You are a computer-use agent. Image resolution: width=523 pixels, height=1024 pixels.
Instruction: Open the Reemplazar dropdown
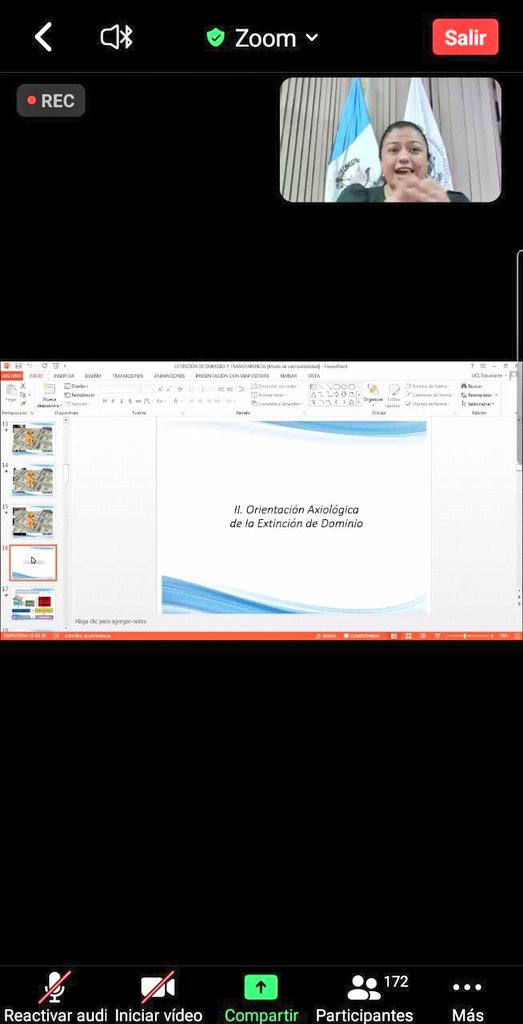[x=479, y=394]
